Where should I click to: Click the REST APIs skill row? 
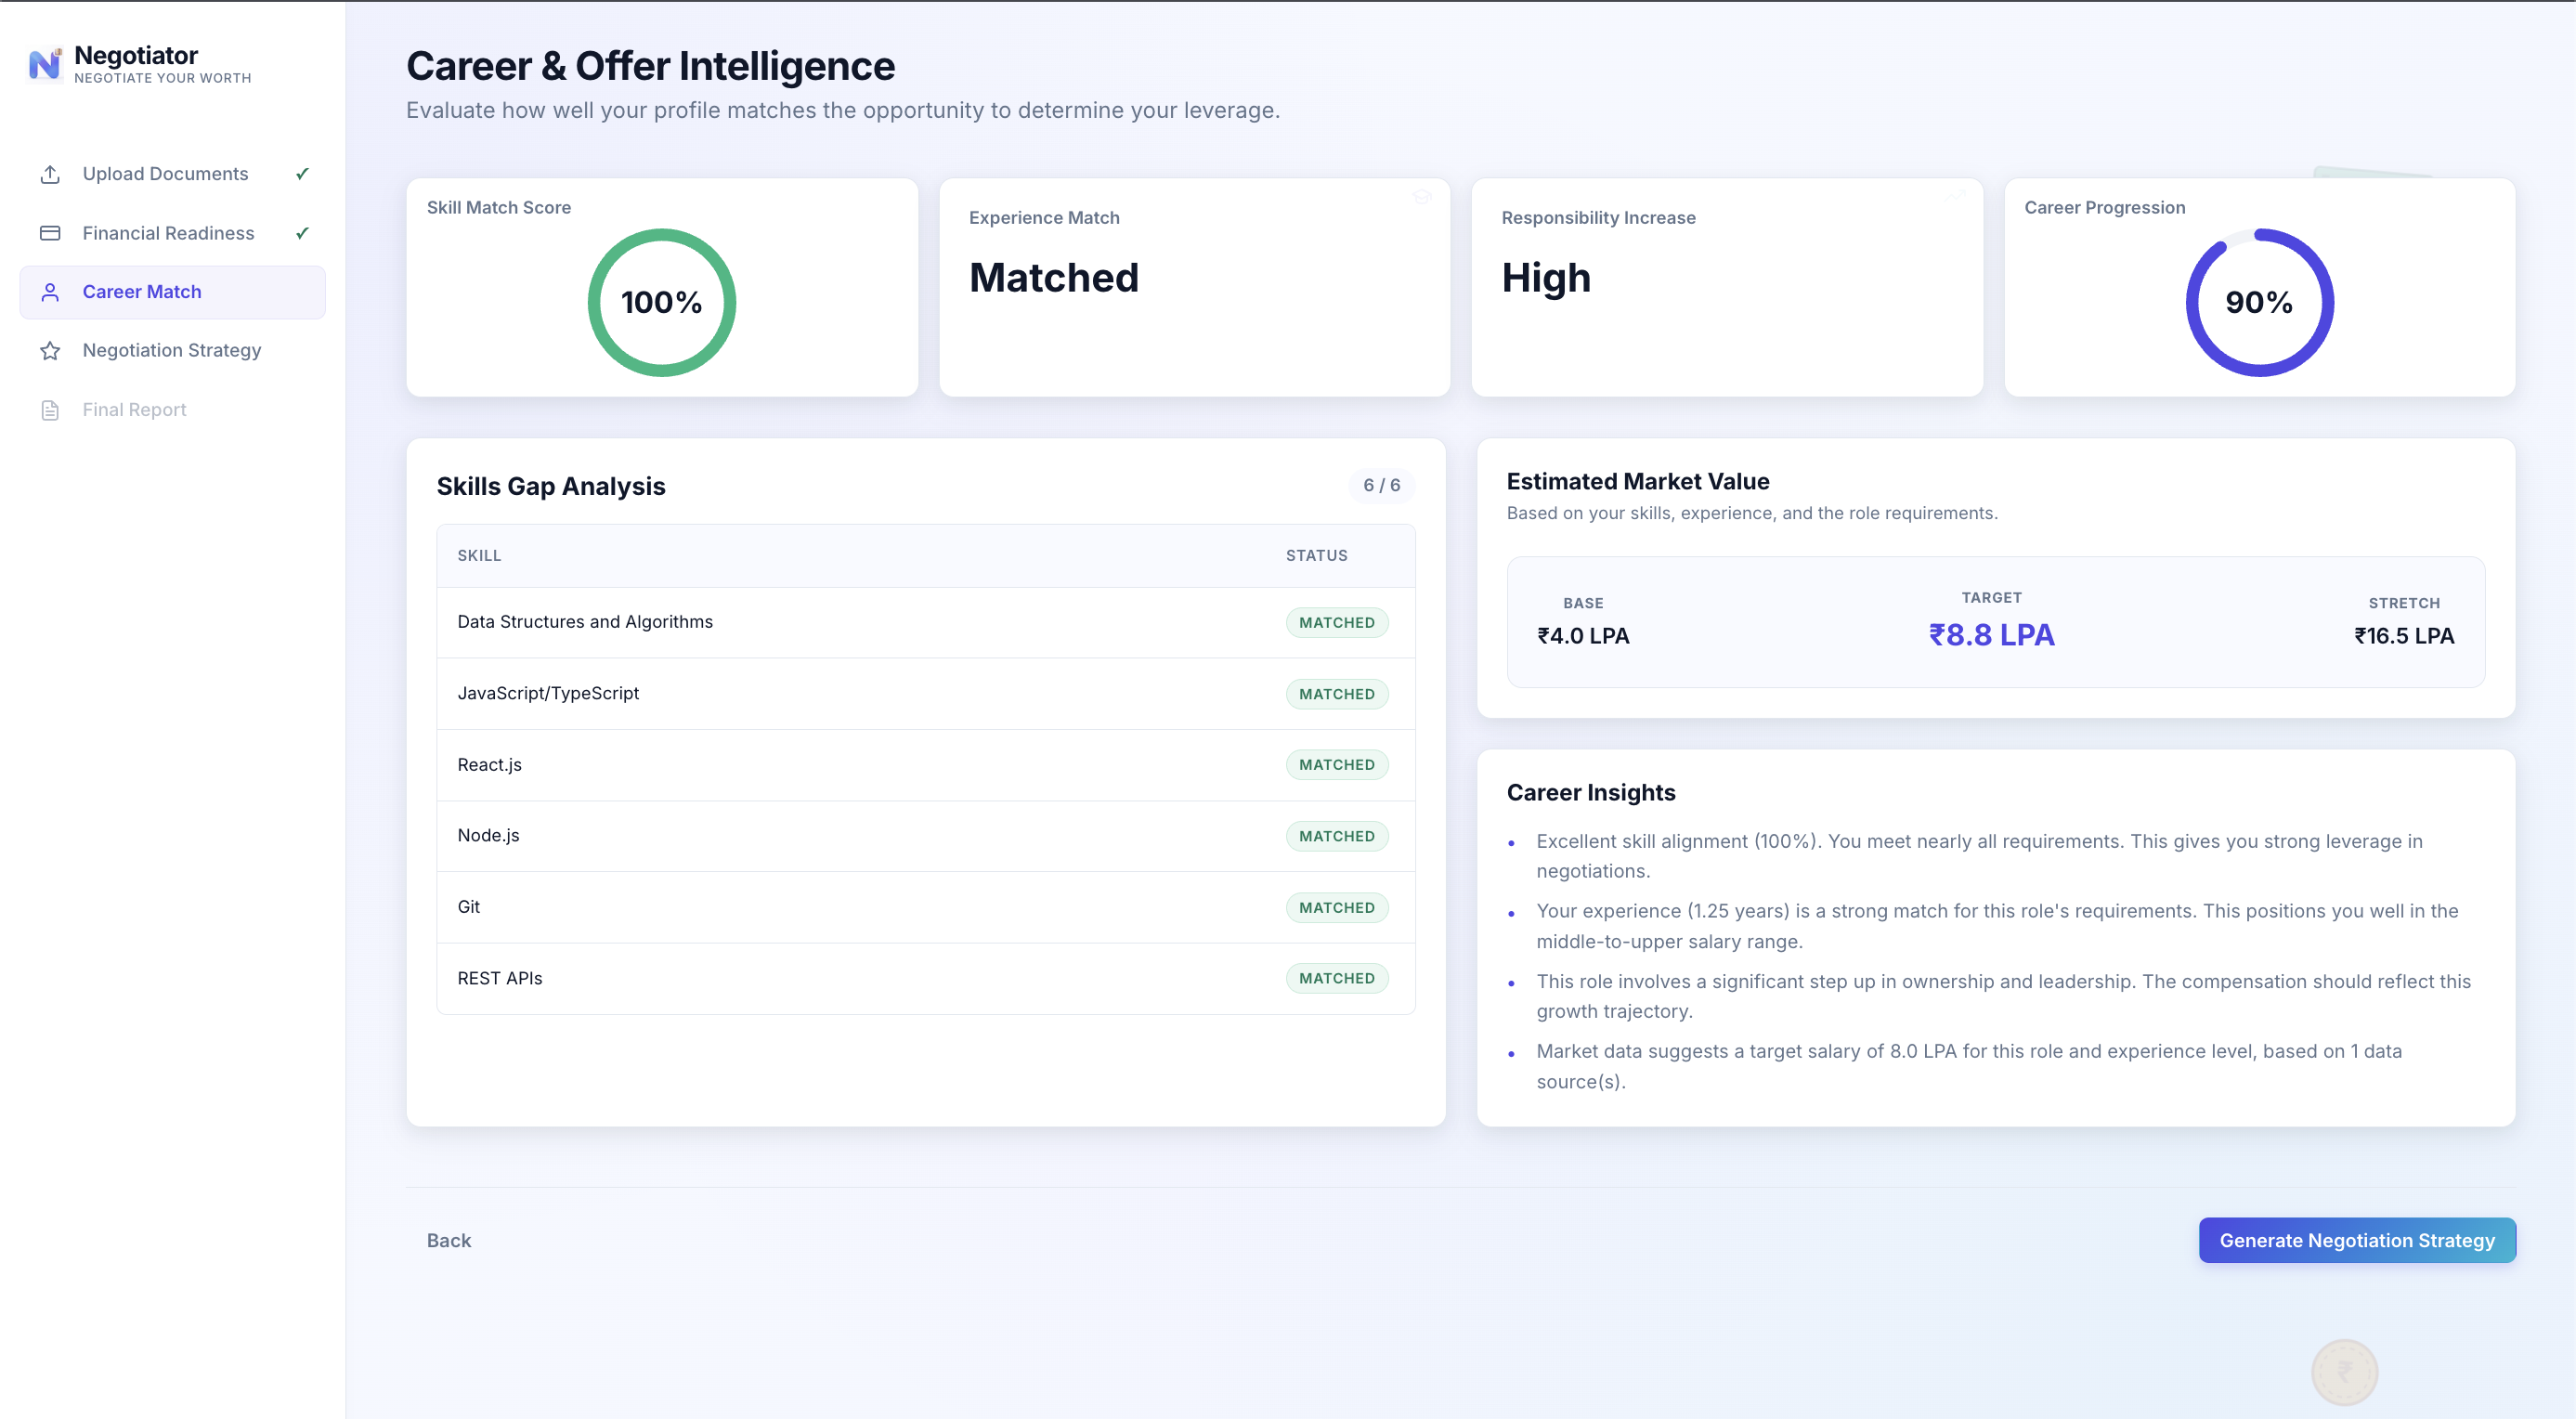click(x=926, y=978)
